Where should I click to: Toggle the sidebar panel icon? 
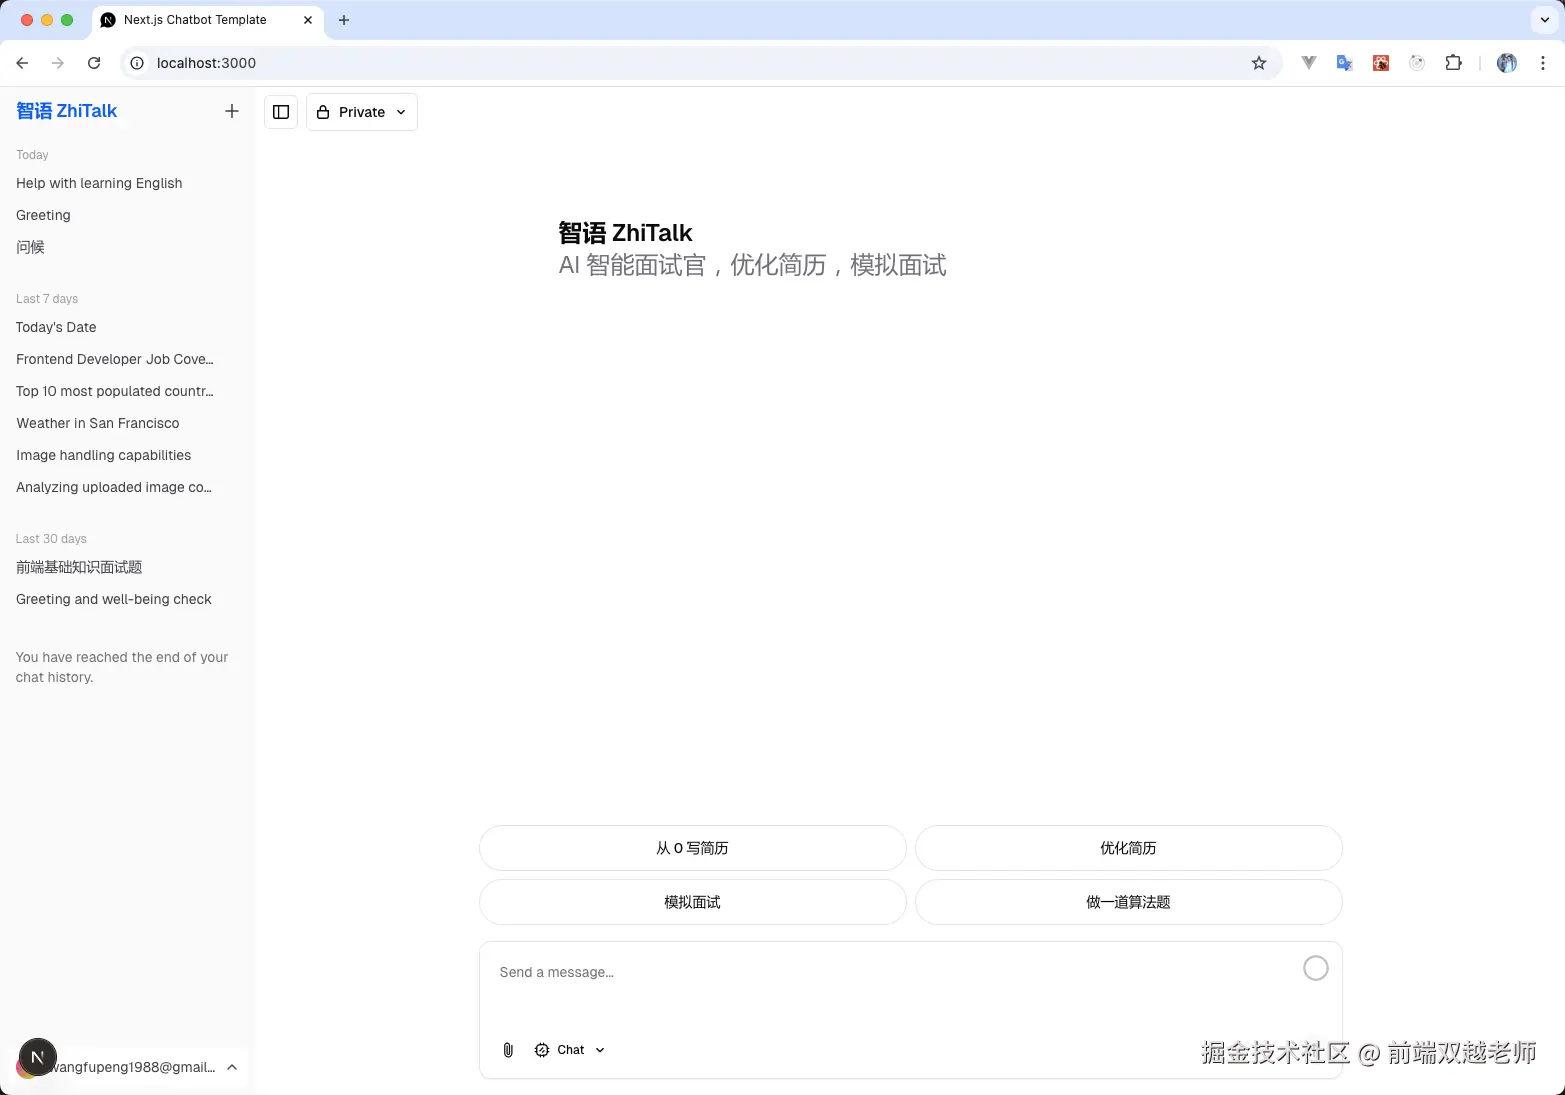(x=281, y=112)
